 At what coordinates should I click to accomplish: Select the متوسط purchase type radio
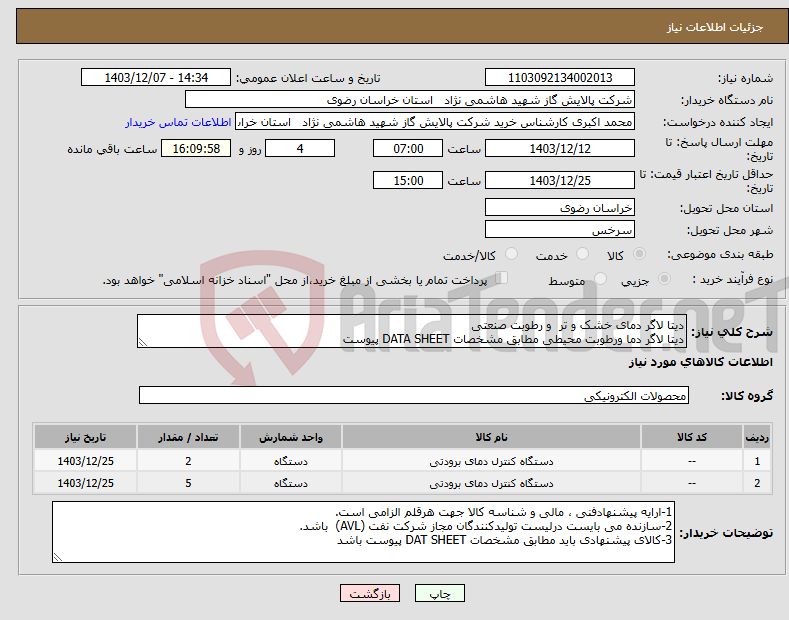click(600, 279)
